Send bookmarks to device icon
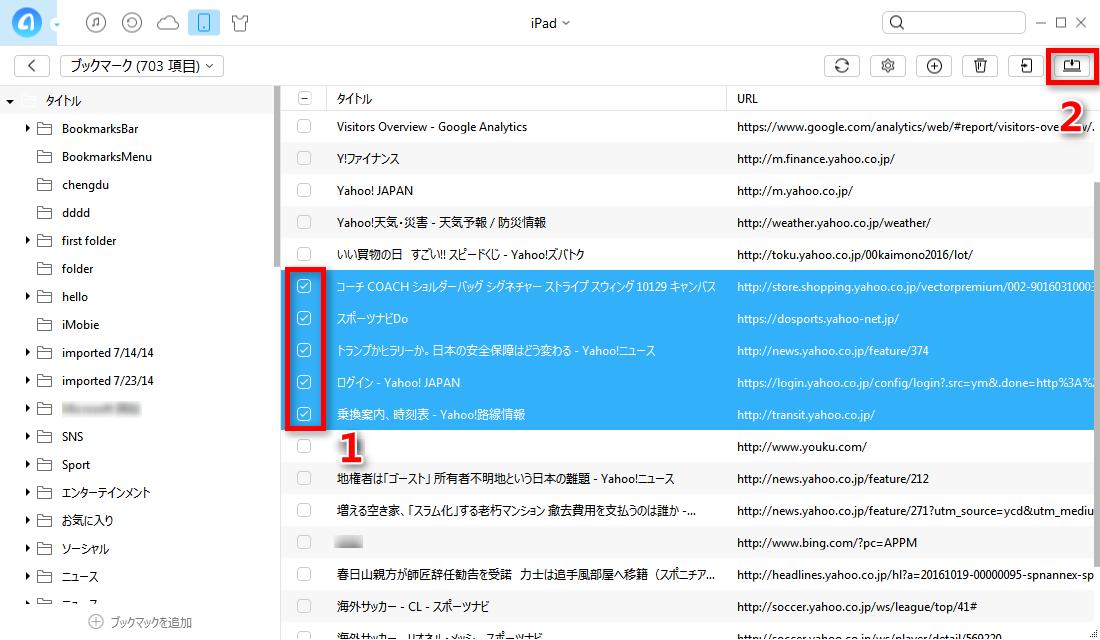Viewport: 1100px width, 640px height. tap(1026, 66)
